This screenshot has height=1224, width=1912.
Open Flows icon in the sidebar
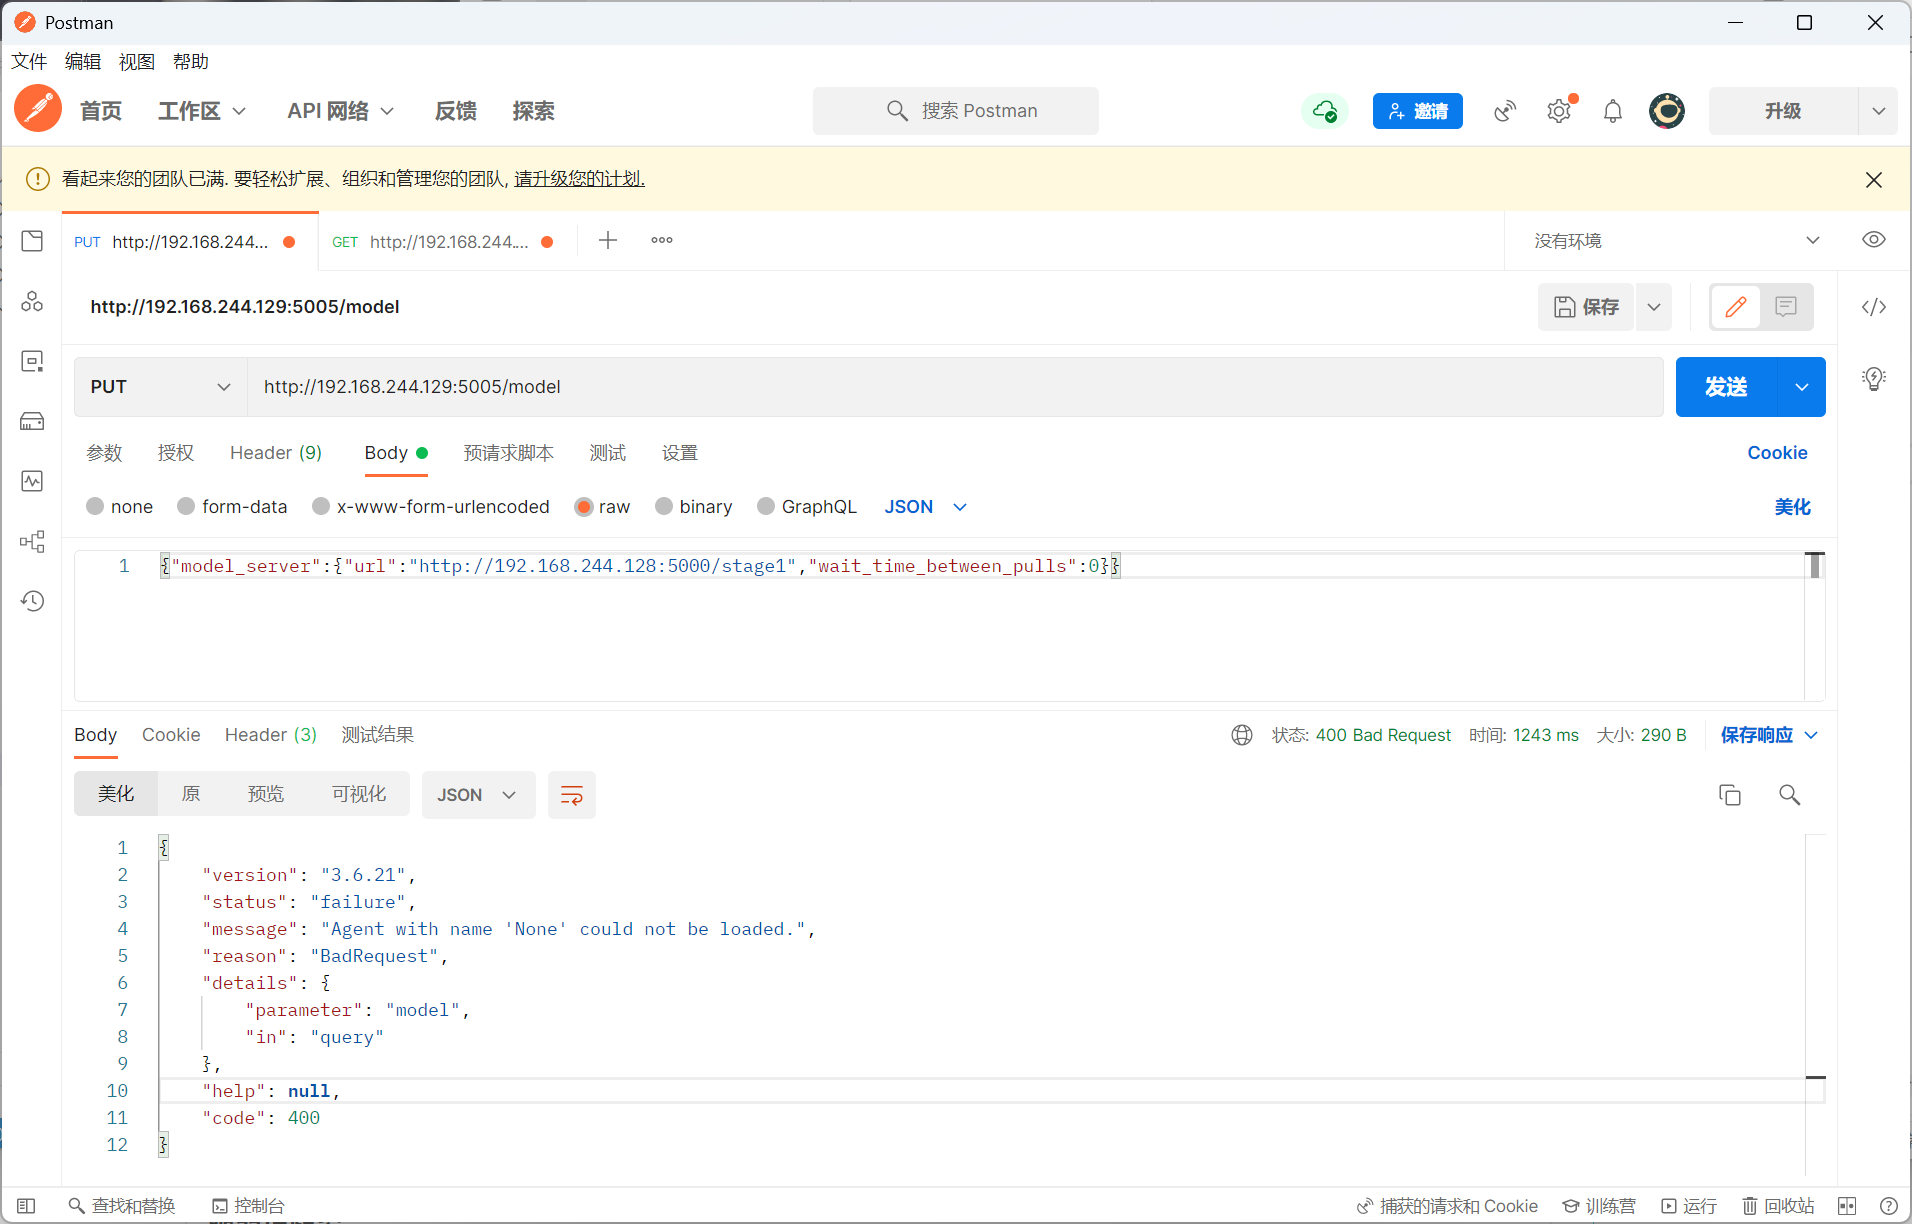tap(32, 541)
